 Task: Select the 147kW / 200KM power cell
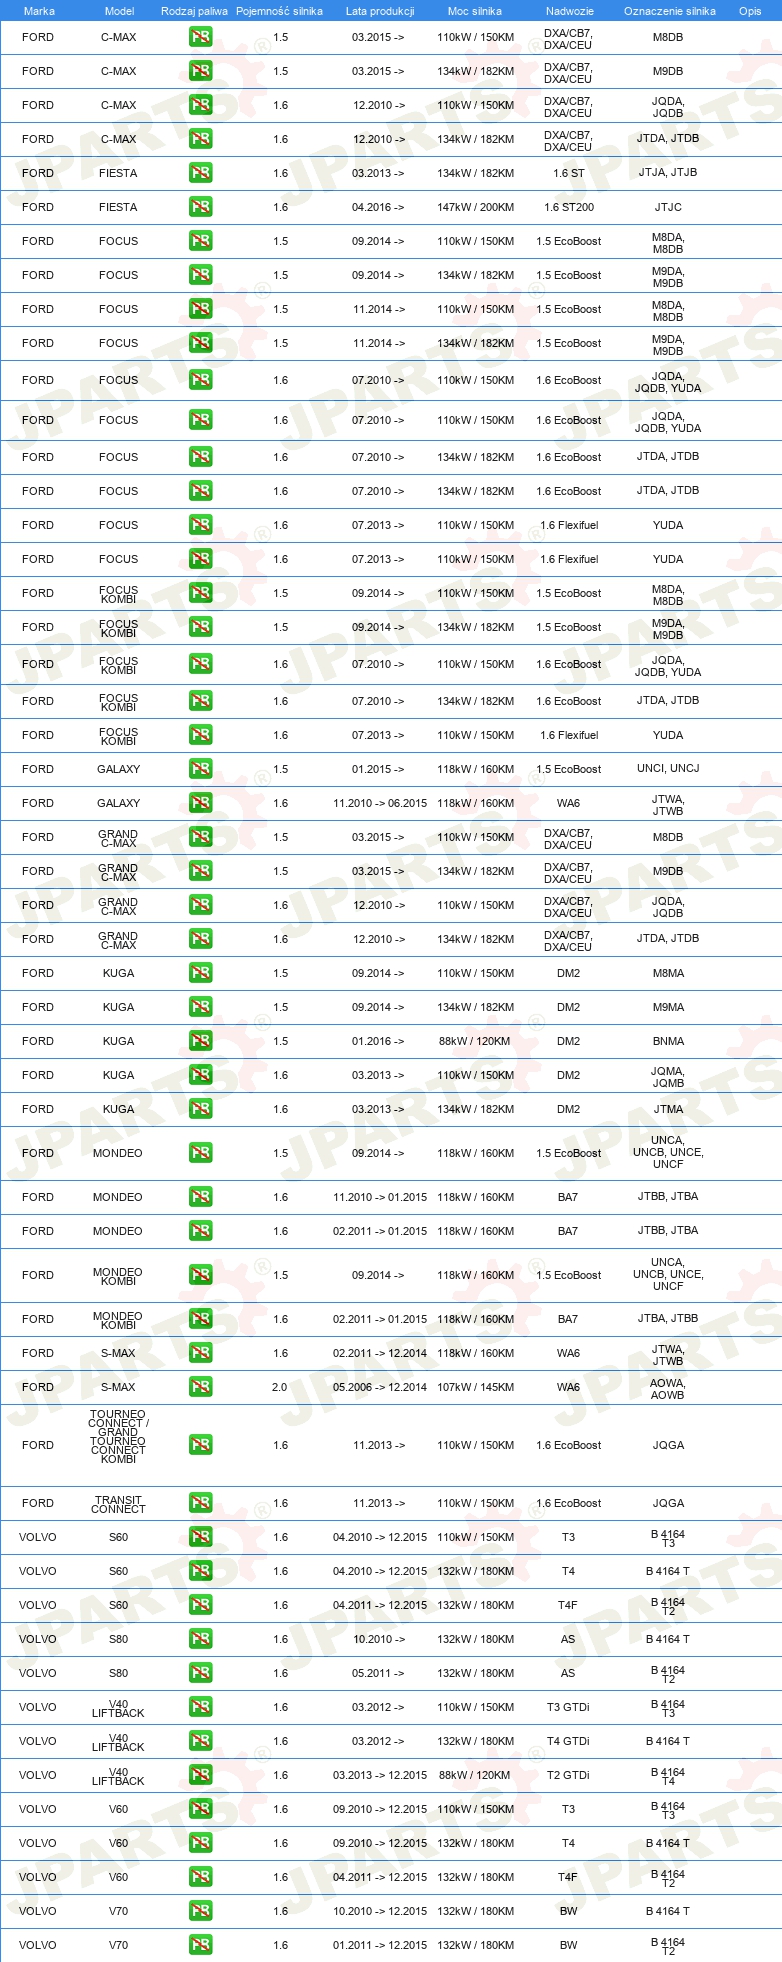[475, 207]
